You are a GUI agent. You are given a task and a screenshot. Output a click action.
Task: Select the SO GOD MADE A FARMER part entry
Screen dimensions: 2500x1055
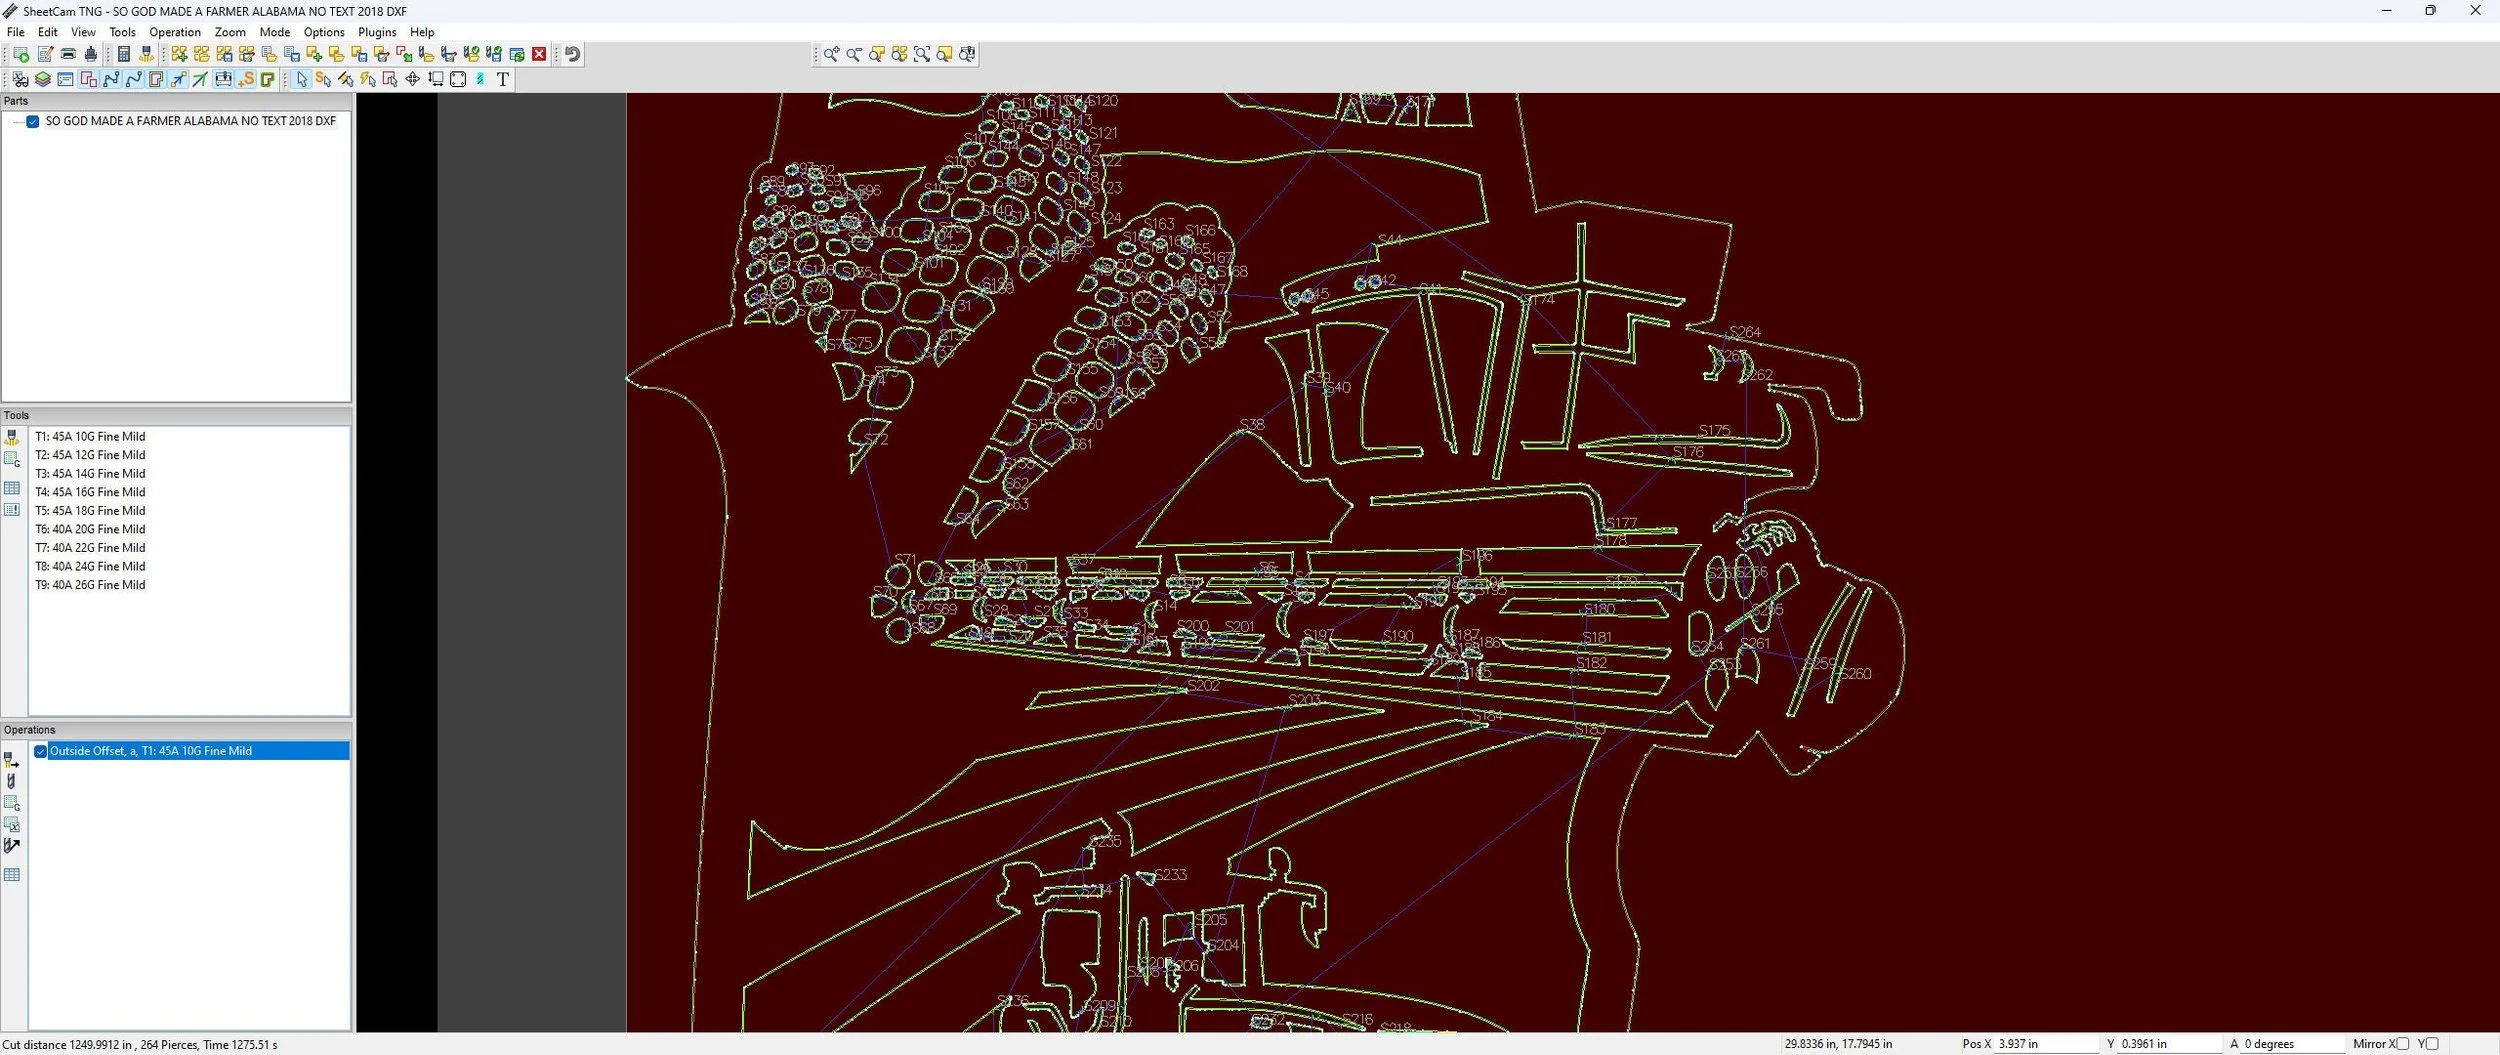tap(190, 121)
